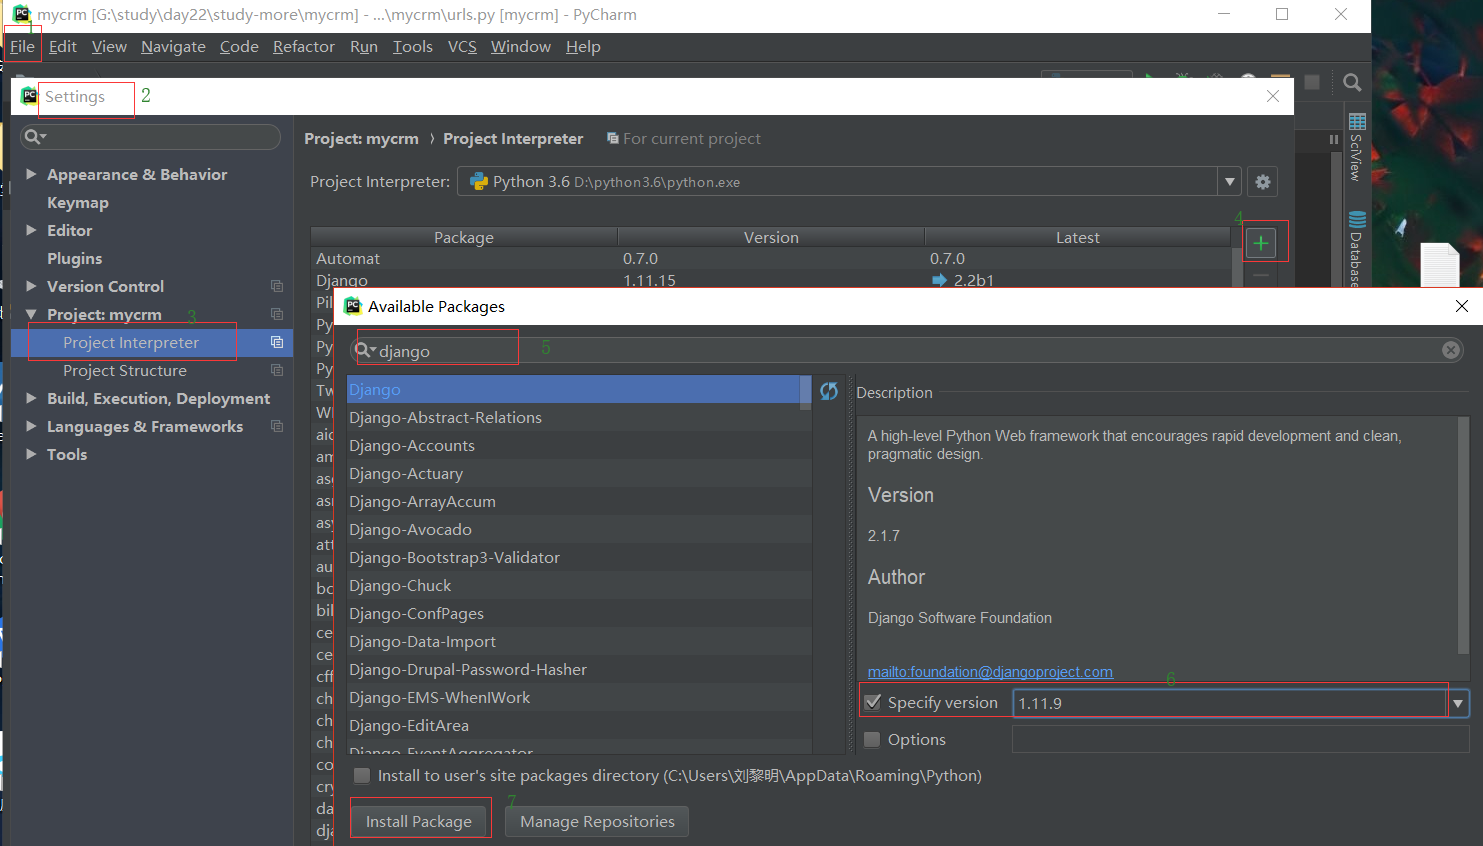The image size is (1483, 846).
Task: Open the VCS menu
Action: (x=462, y=47)
